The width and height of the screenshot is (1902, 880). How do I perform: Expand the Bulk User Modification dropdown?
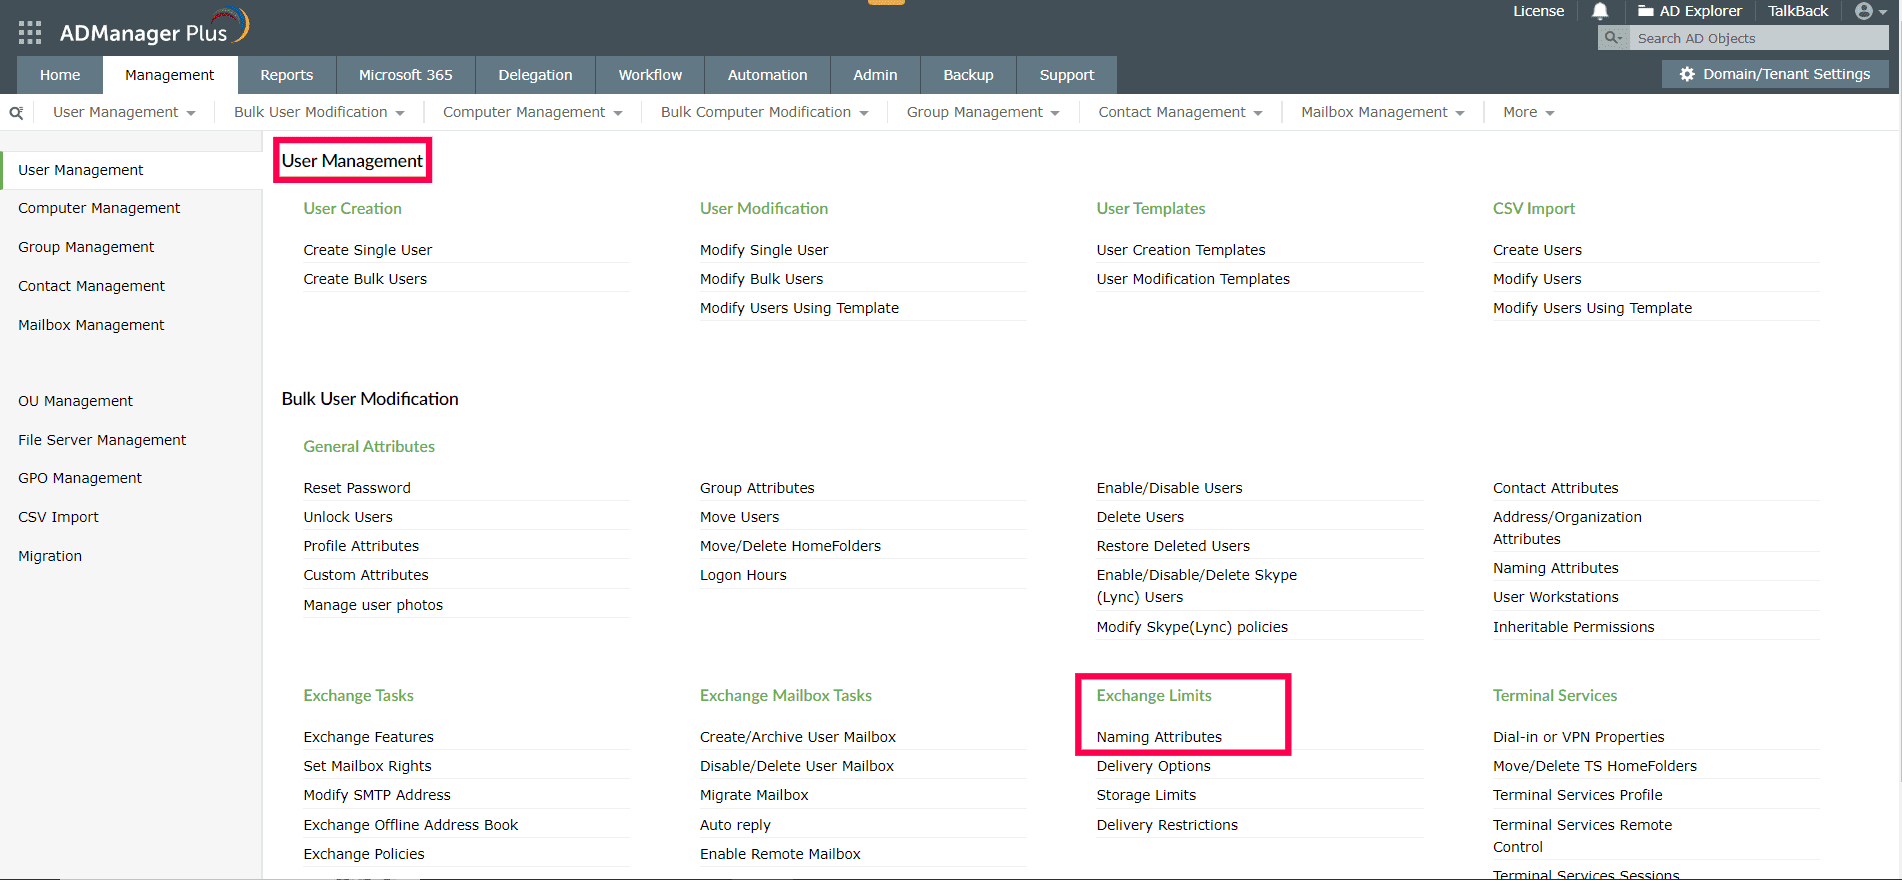tap(319, 112)
